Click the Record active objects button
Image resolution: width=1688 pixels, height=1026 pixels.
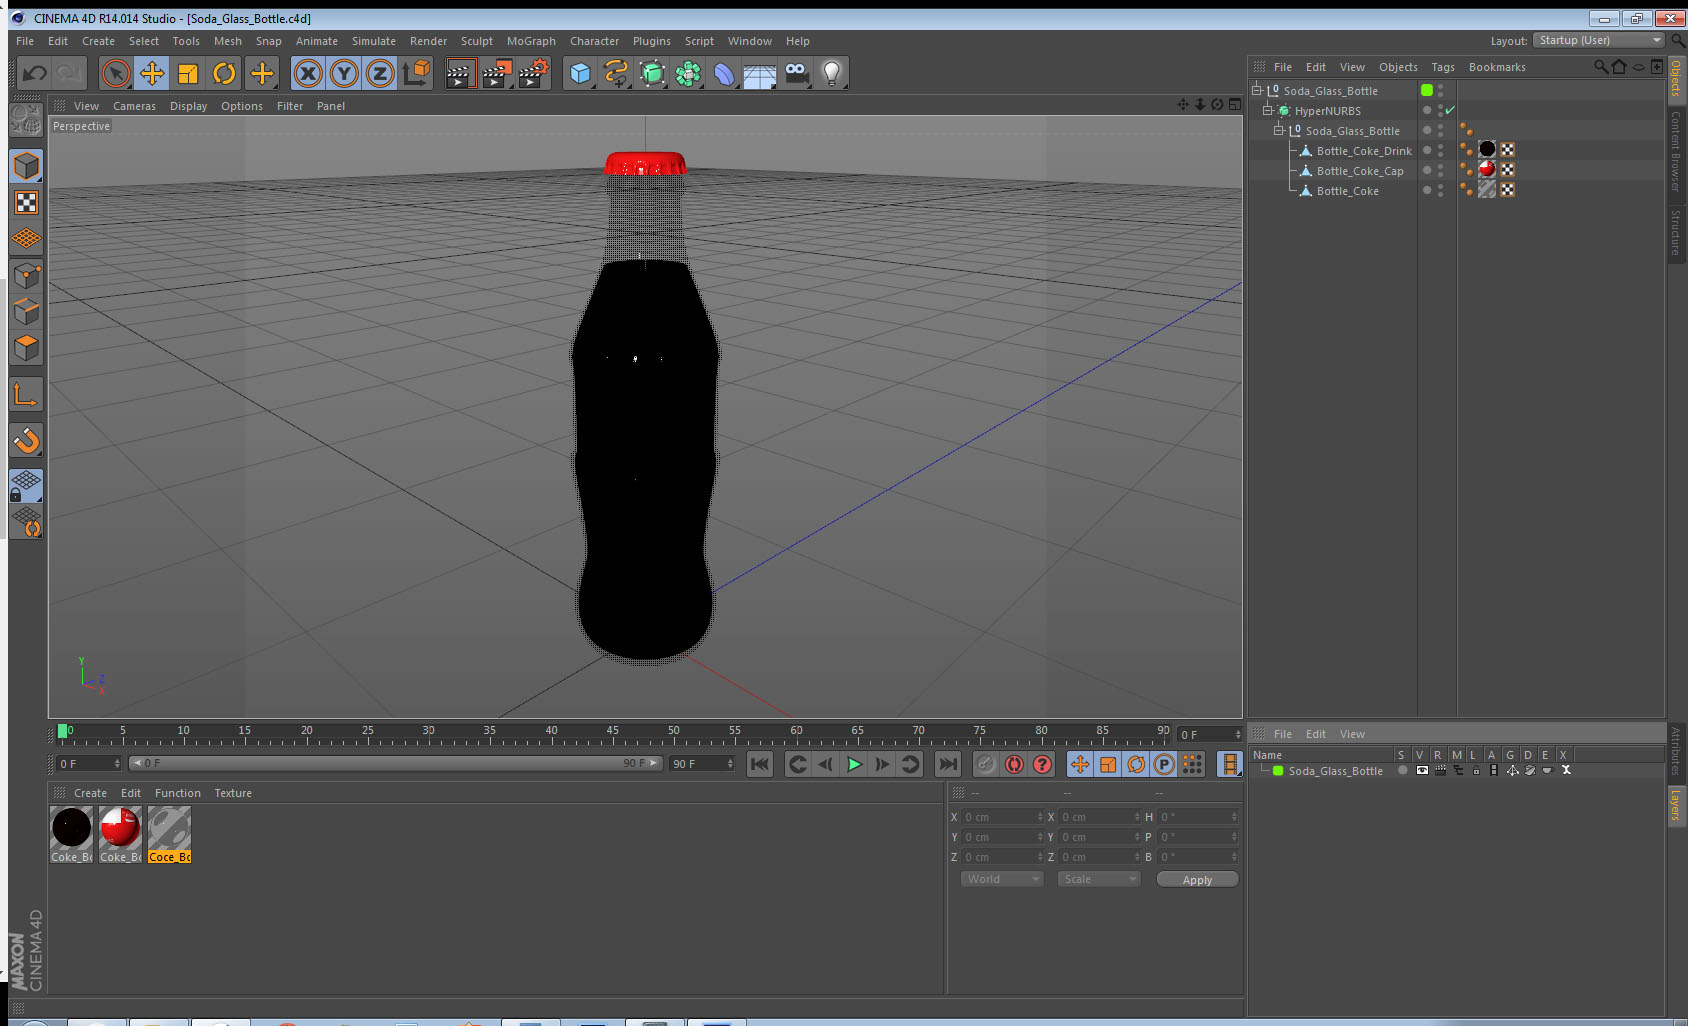click(x=985, y=764)
